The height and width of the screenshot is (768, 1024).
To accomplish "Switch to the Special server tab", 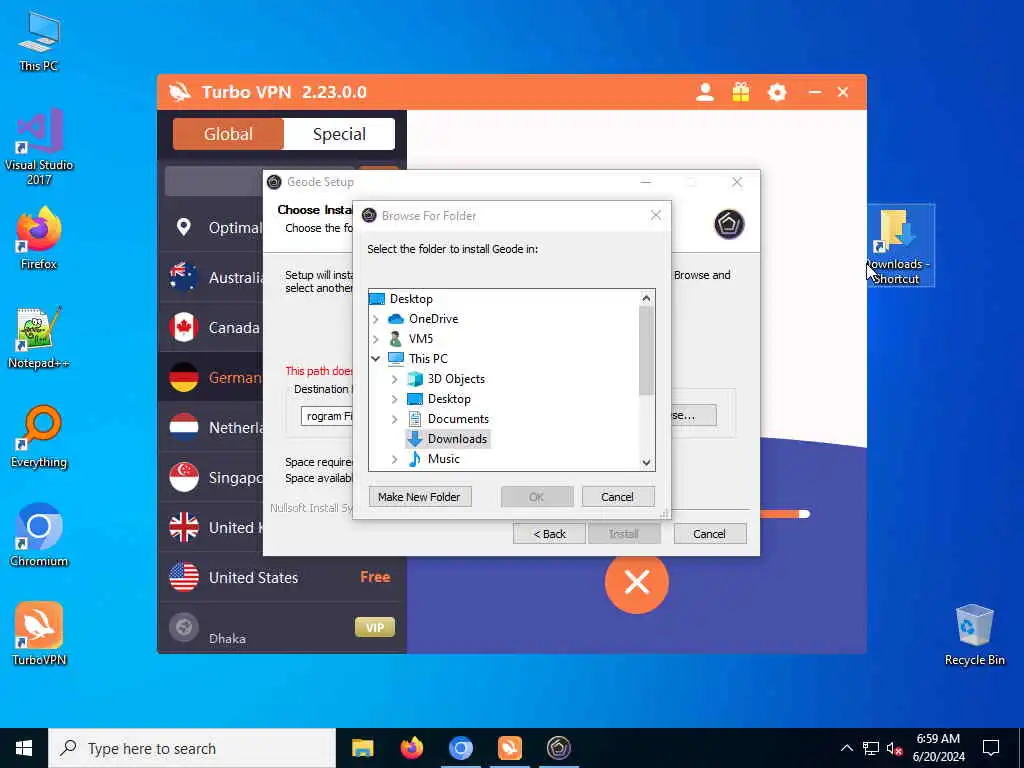I will [339, 134].
